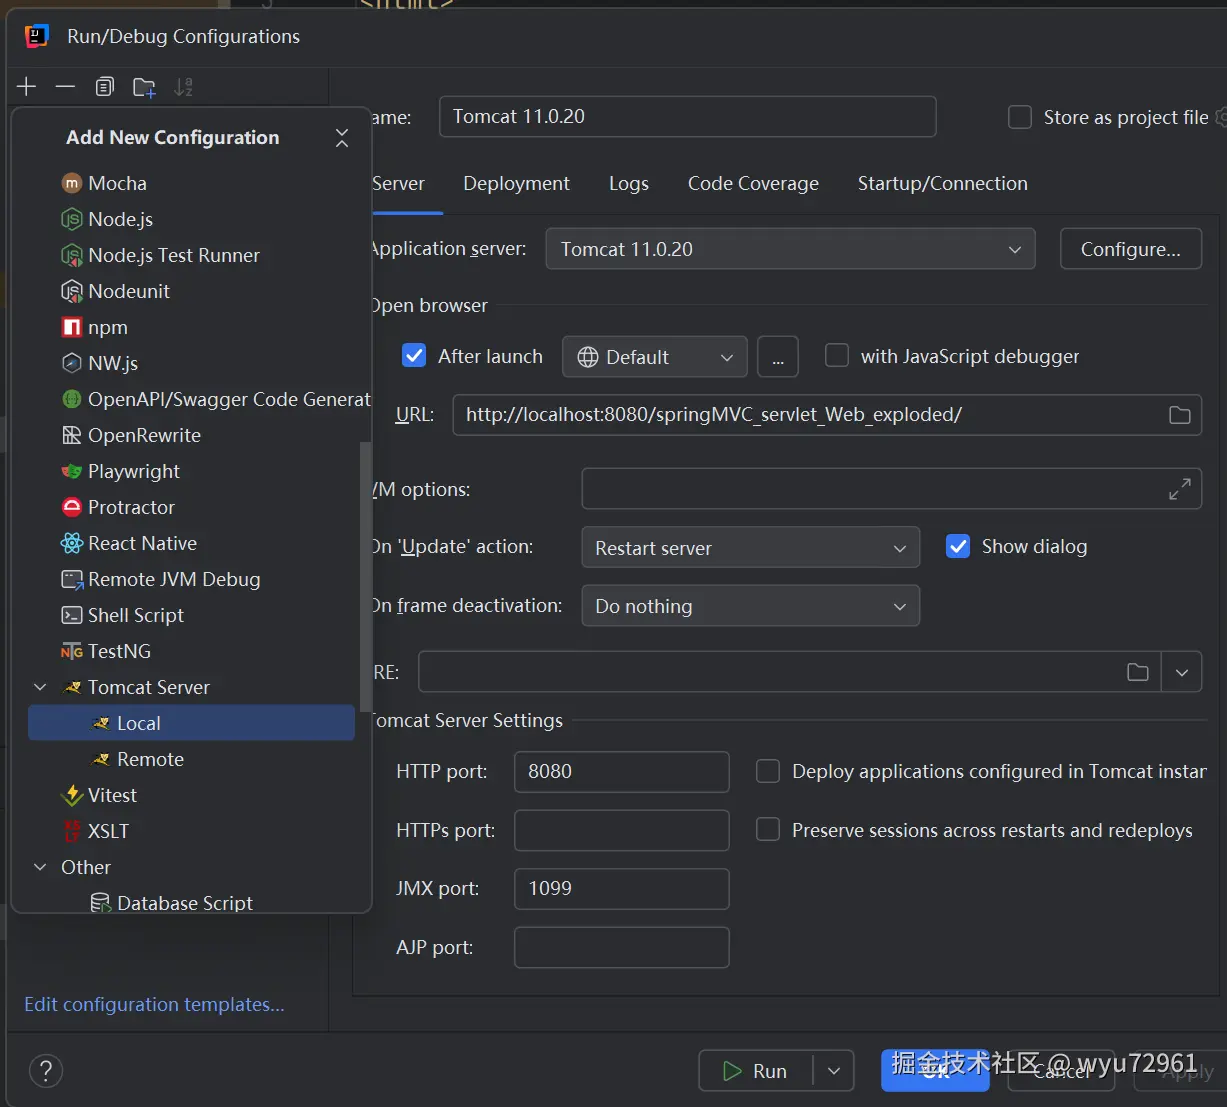This screenshot has width=1227, height=1107.
Task: Select Local under Tomcat Server
Action: tap(191, 723)
